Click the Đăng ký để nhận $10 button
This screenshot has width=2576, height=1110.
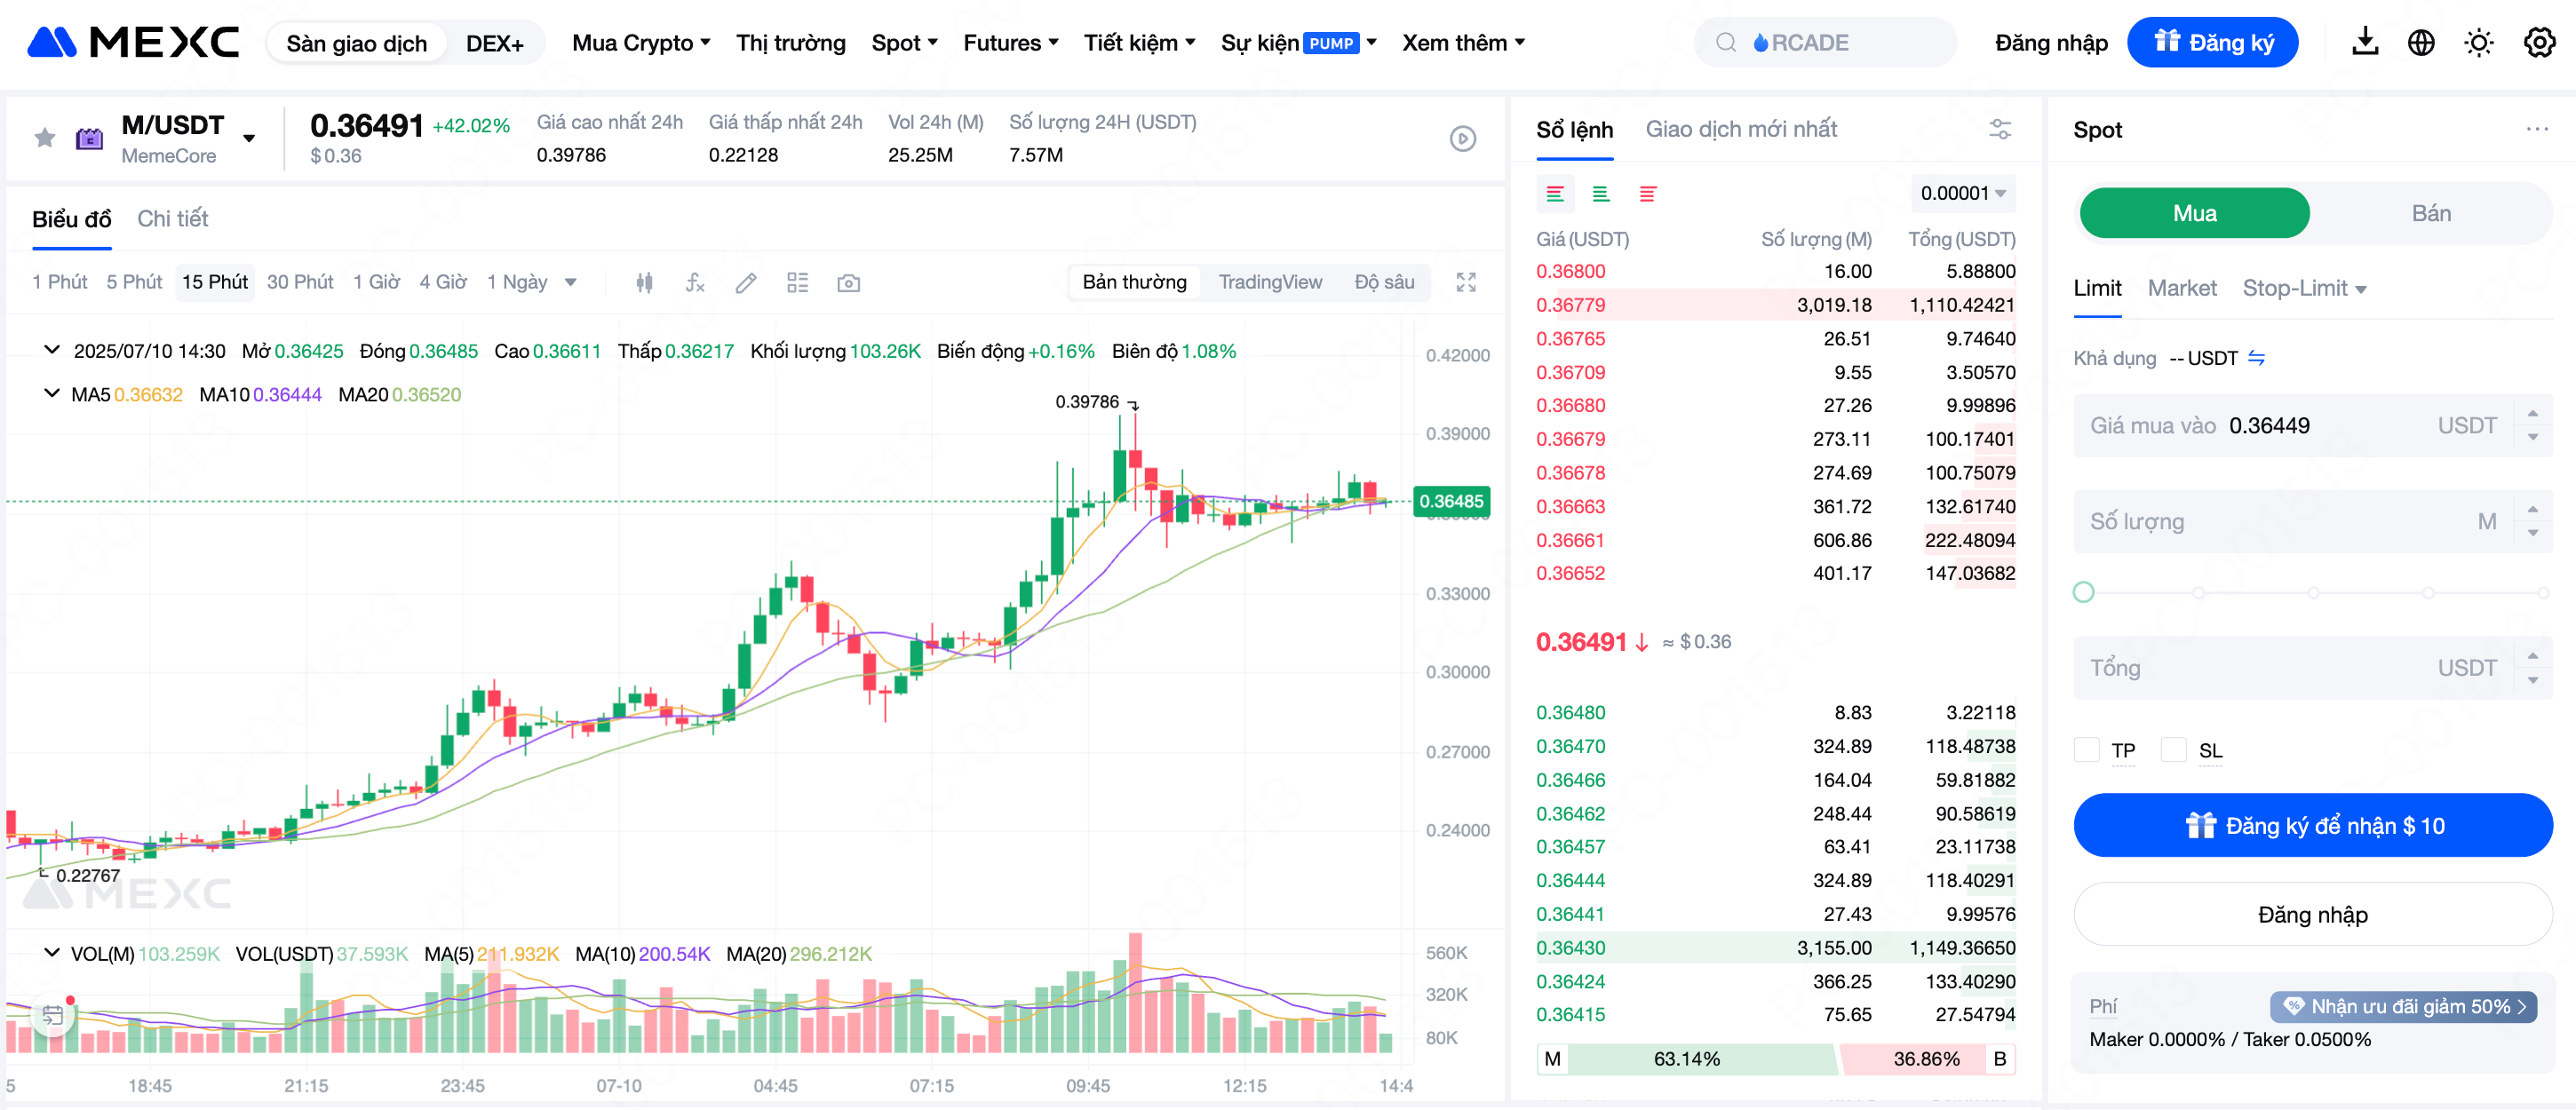(2312, 825)
